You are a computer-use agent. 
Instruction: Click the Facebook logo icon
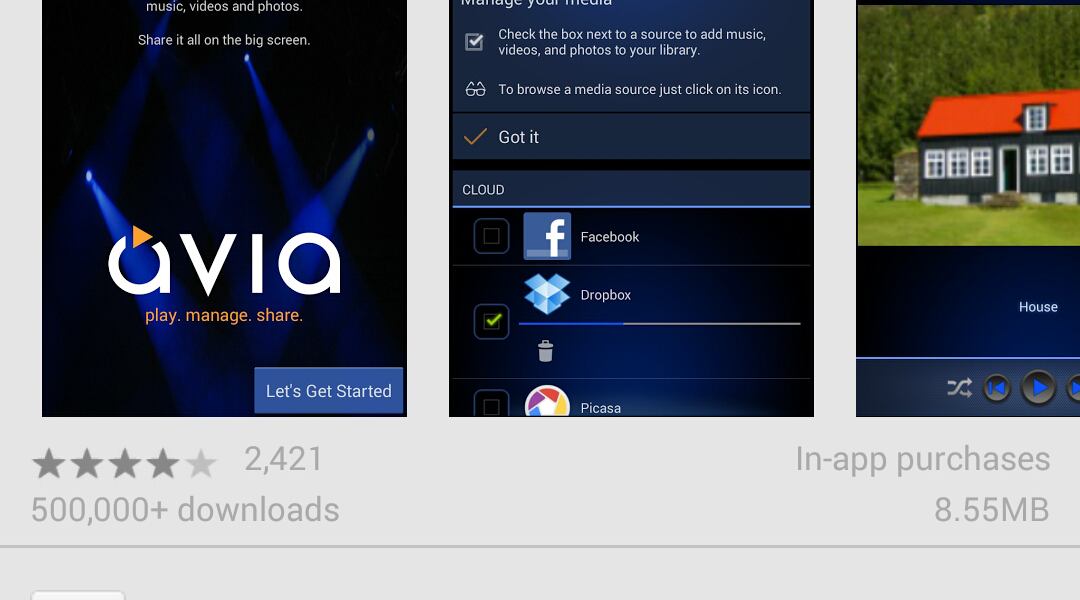point(547,236)
